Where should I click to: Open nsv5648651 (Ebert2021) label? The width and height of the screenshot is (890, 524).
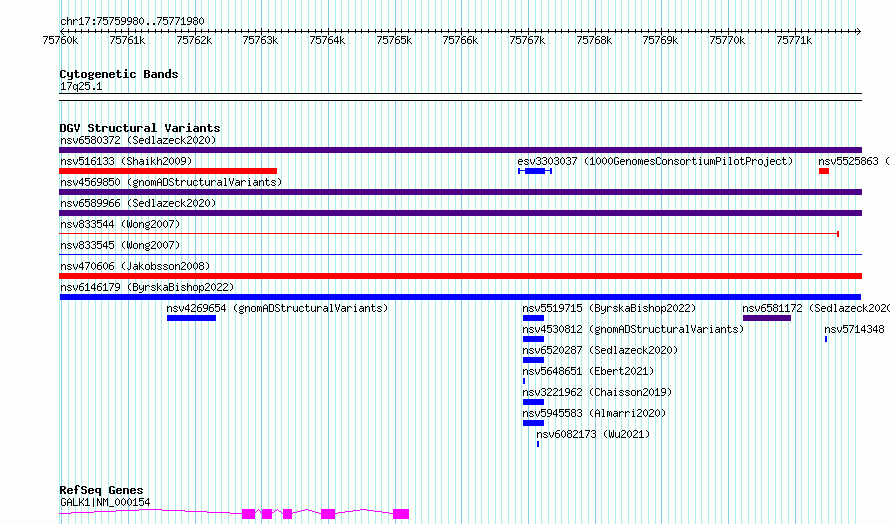[x=588, y=371]
